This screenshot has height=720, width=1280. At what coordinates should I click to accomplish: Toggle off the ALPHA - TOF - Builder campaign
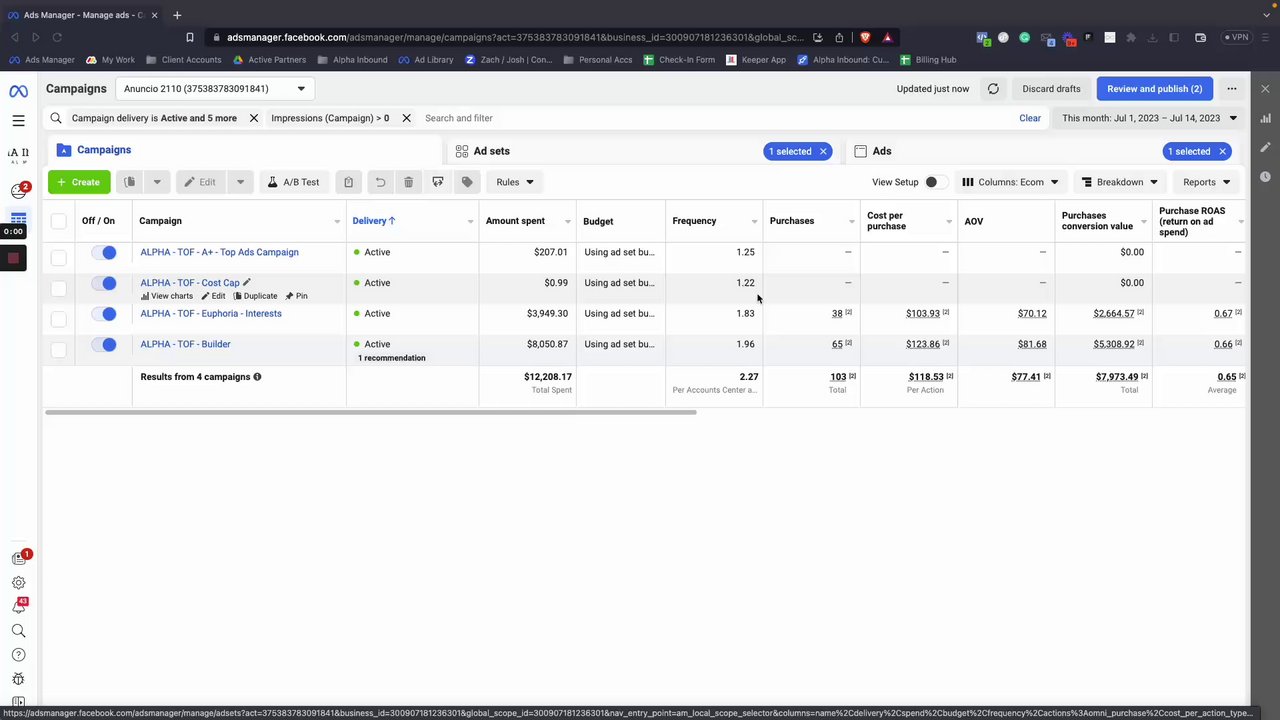click(x=104, y=345)
